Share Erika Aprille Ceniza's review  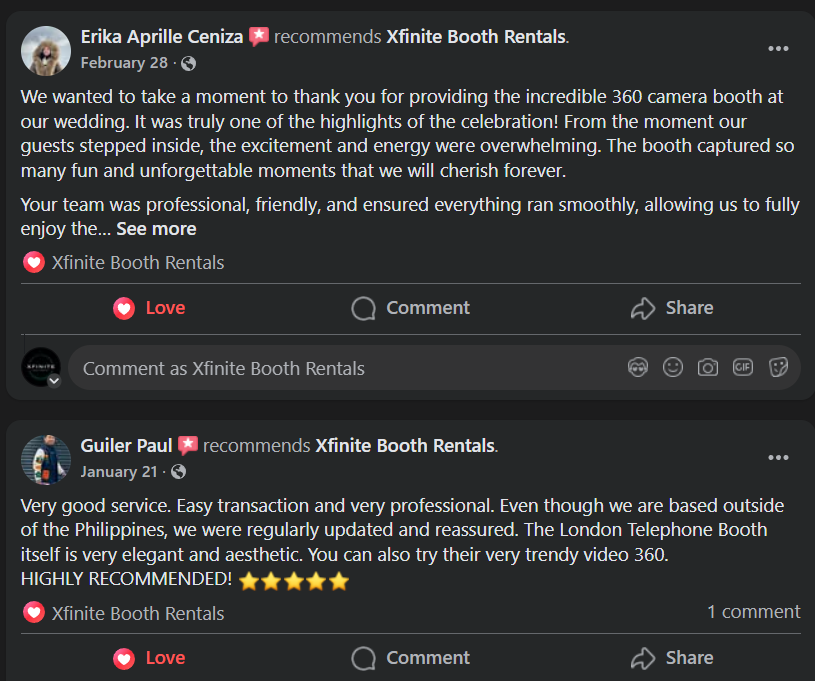[672, 308]
